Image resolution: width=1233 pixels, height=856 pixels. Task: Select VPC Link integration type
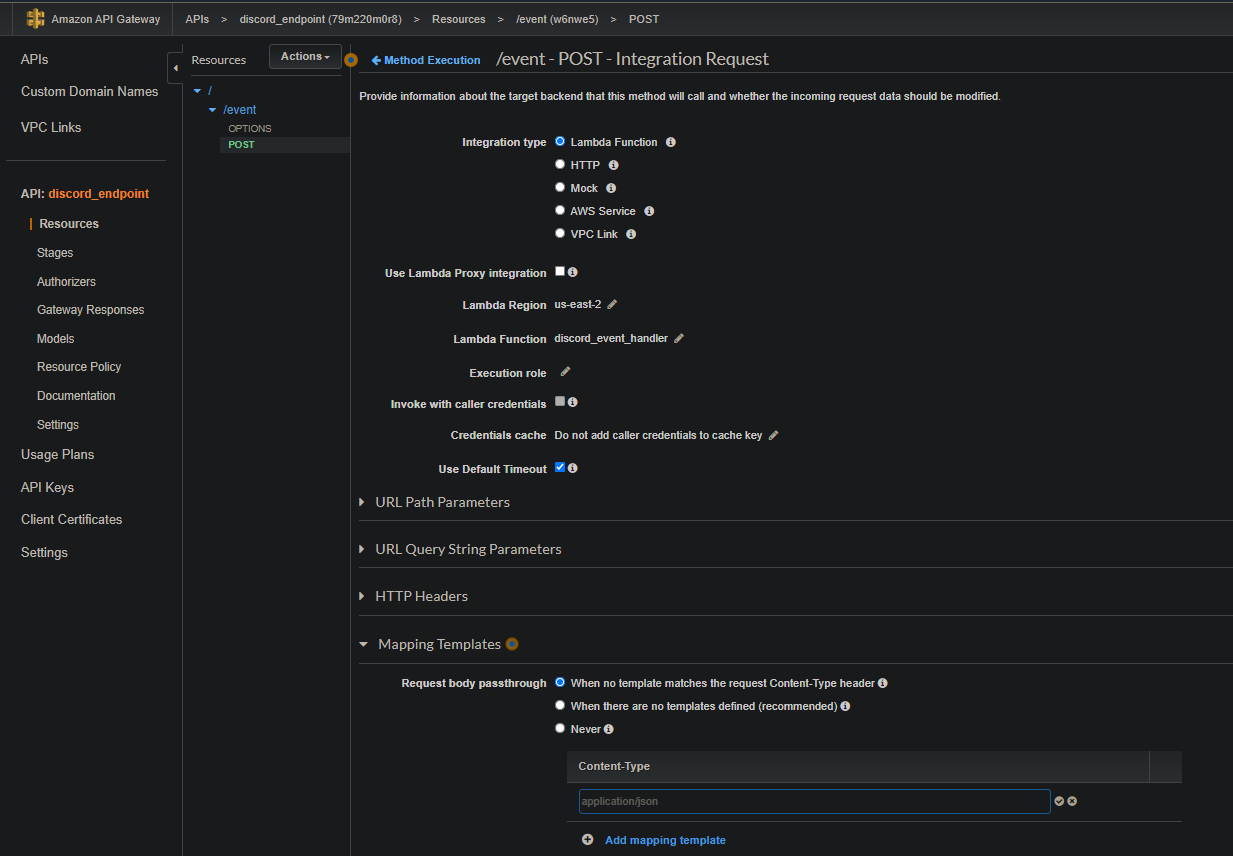(560, 233)
